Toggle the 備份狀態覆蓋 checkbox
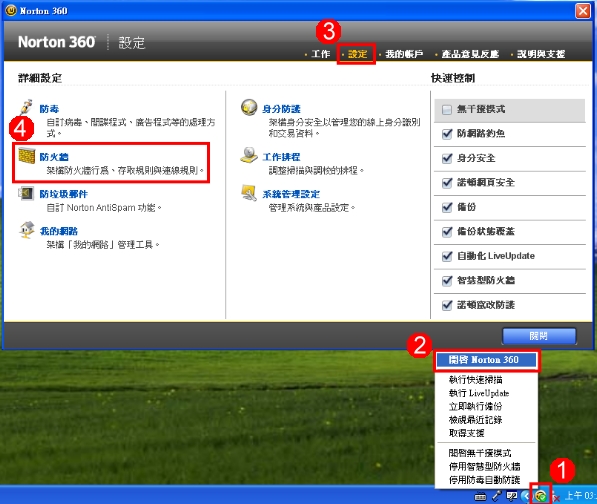Image resolution: width=597 pixels, height=504 pixels. tap(447, 232)
